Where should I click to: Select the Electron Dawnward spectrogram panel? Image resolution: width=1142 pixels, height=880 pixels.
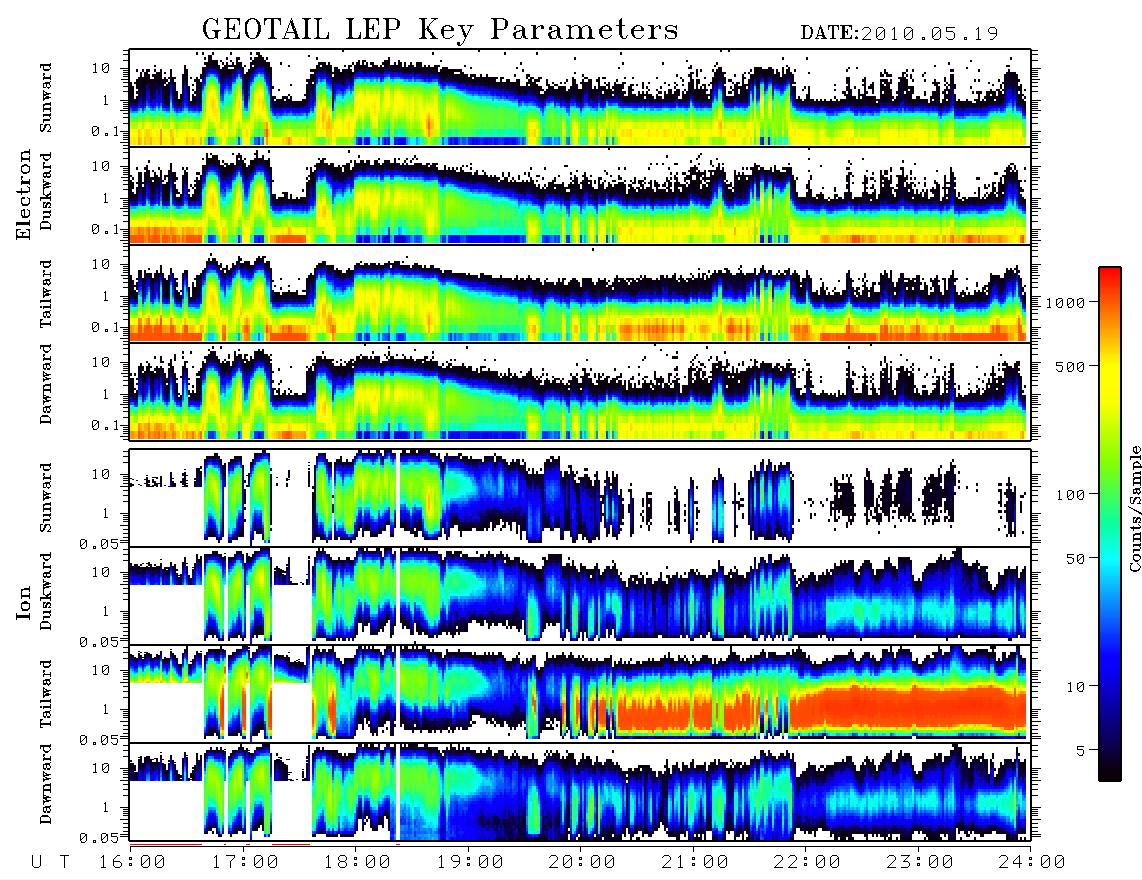point(580,391)
